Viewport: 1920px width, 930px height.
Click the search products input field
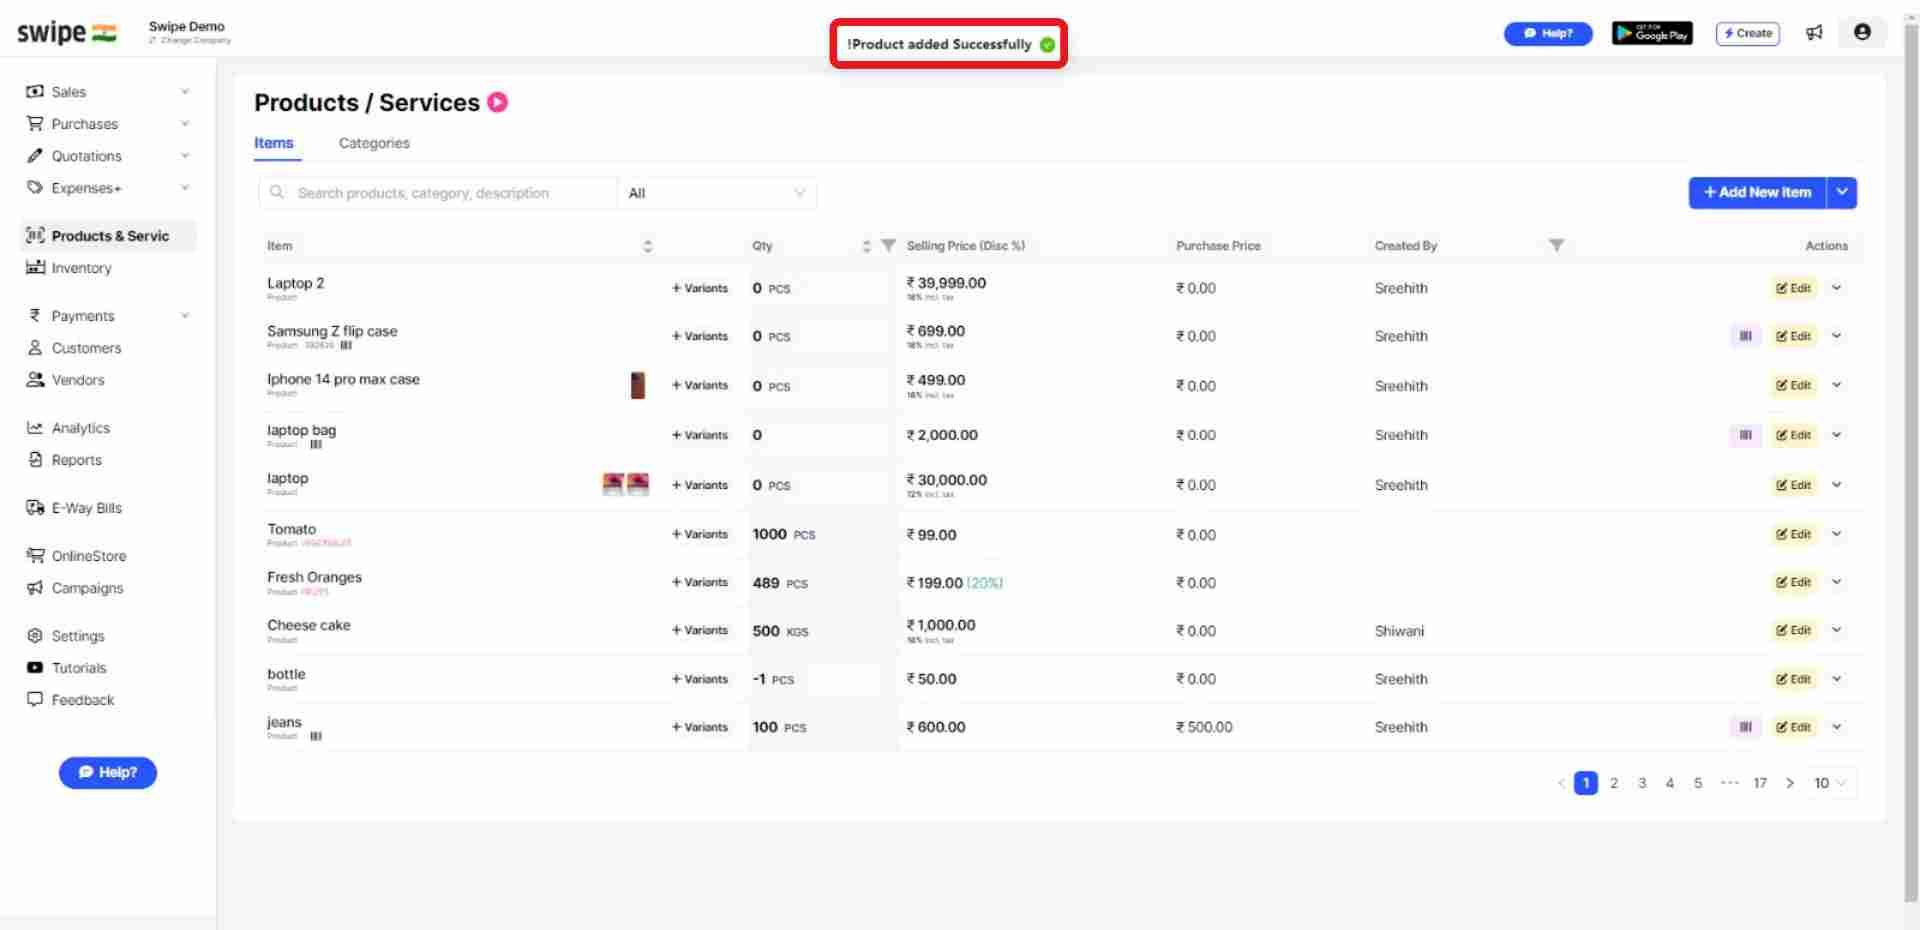(x=438, y=193)
